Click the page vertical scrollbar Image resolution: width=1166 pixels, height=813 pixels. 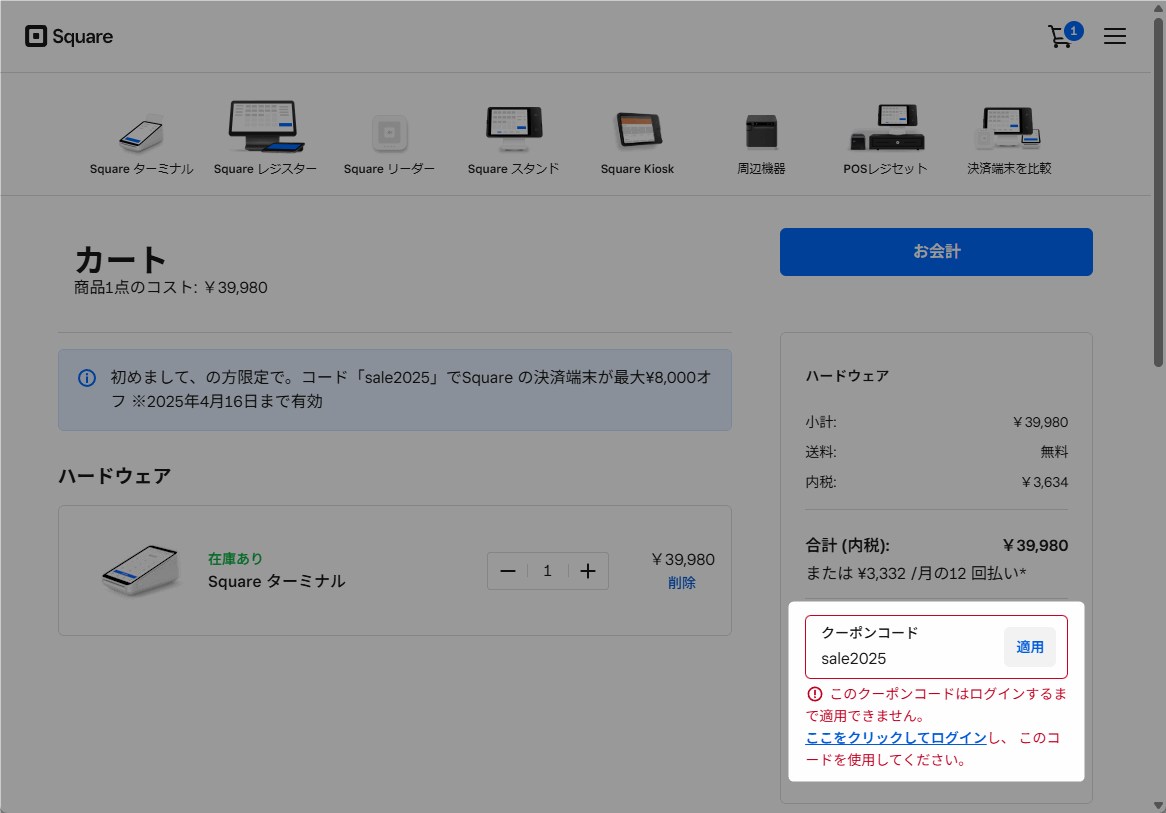coord(1158,193)
